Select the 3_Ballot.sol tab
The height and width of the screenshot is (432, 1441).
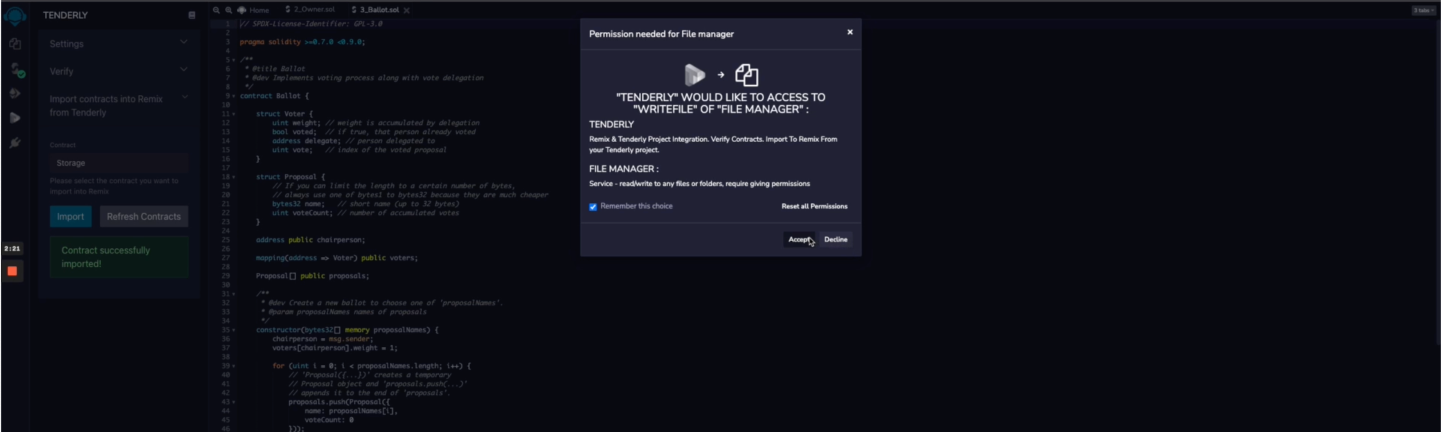377,9
